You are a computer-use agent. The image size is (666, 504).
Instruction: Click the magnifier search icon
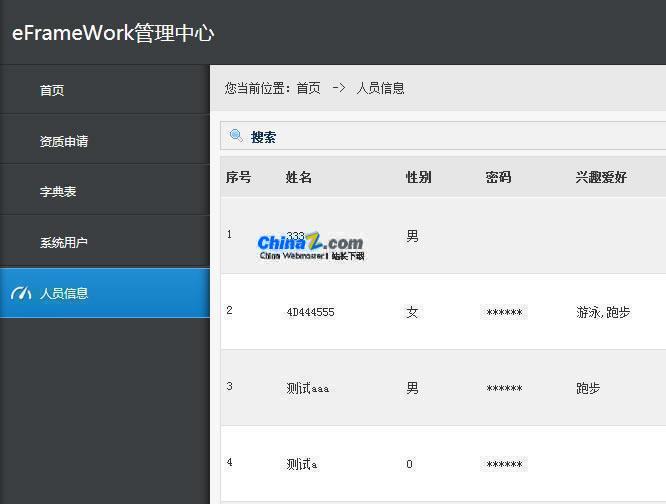pyautogui.click(x=236, y=136)
